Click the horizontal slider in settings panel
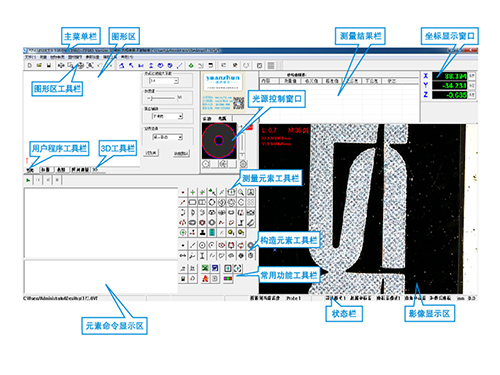 pos(163,98)
